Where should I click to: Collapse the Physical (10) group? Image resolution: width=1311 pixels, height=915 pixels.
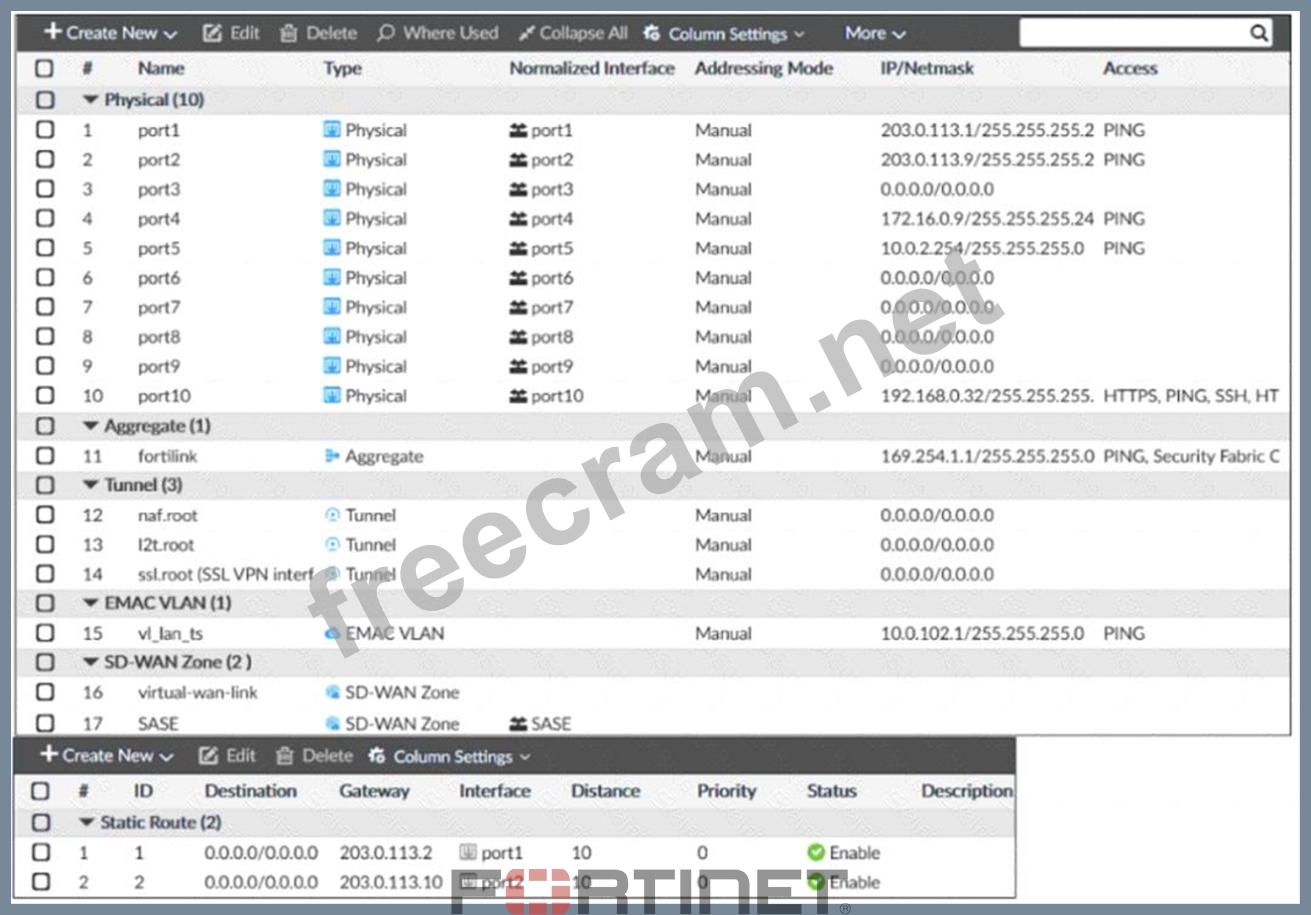coord(92,100)
